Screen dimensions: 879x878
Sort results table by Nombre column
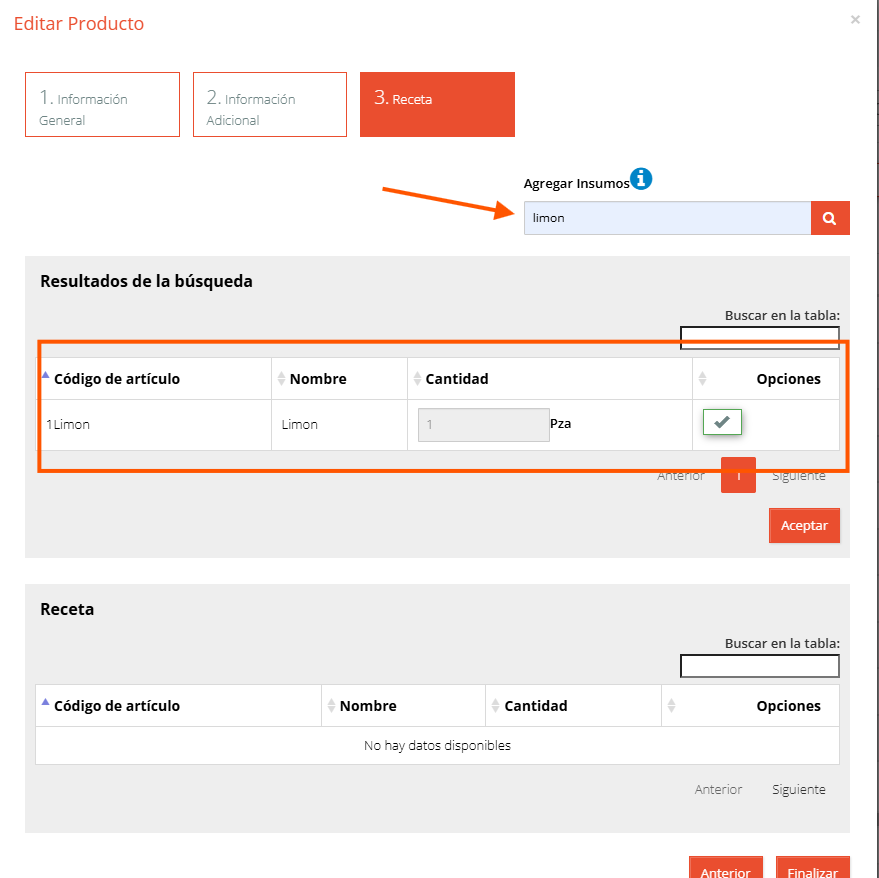click(x=339, y=379)
